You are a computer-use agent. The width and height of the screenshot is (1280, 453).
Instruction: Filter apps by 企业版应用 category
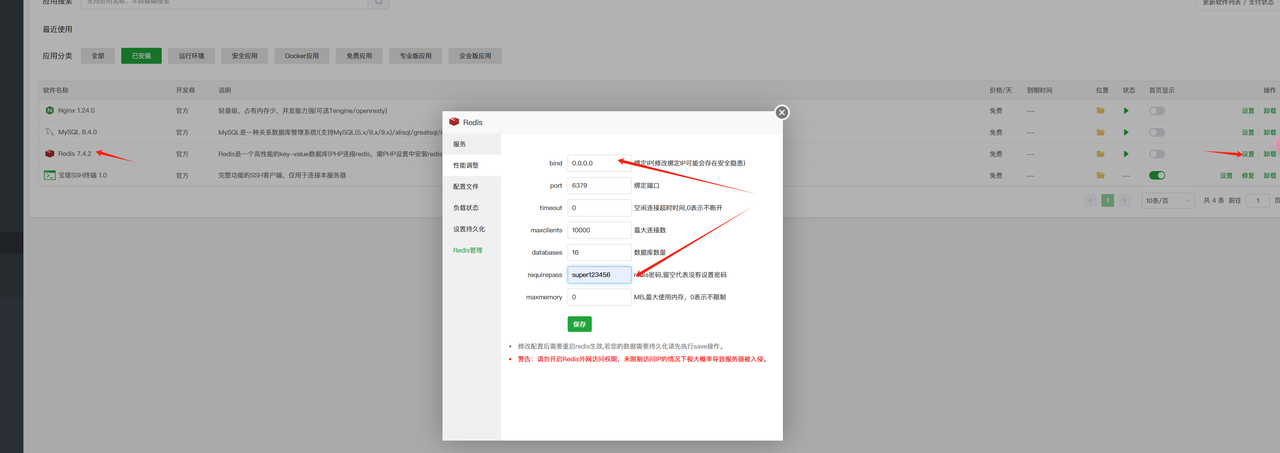click(475, 56)
